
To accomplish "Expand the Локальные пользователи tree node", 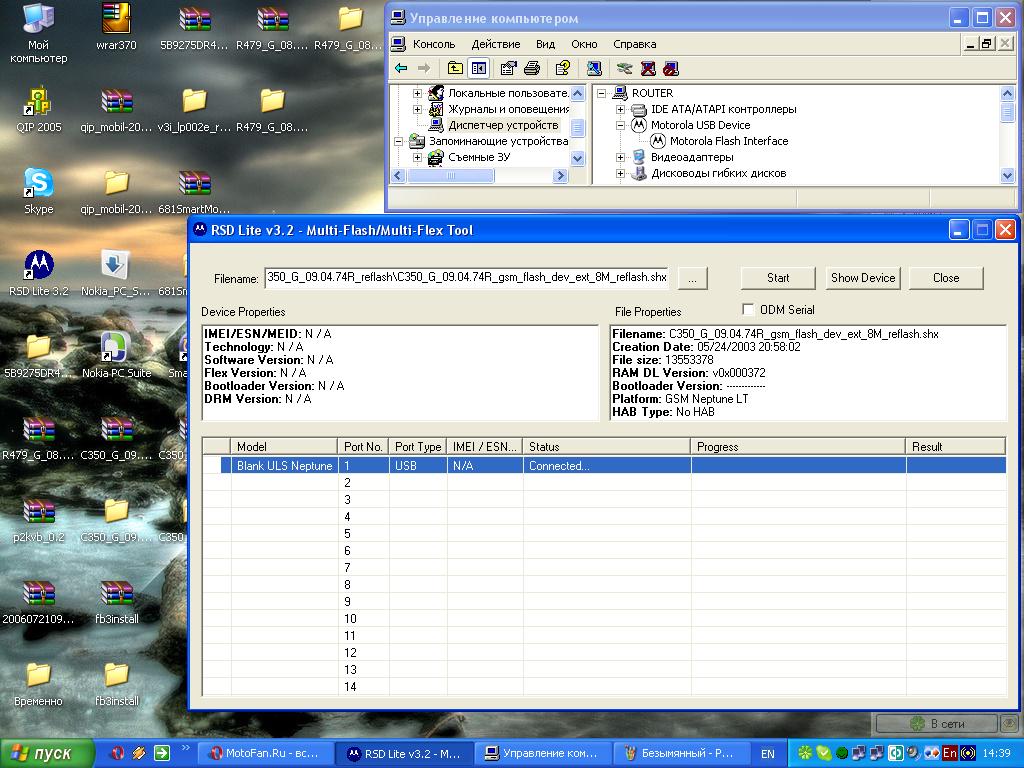I will [417, 93].
